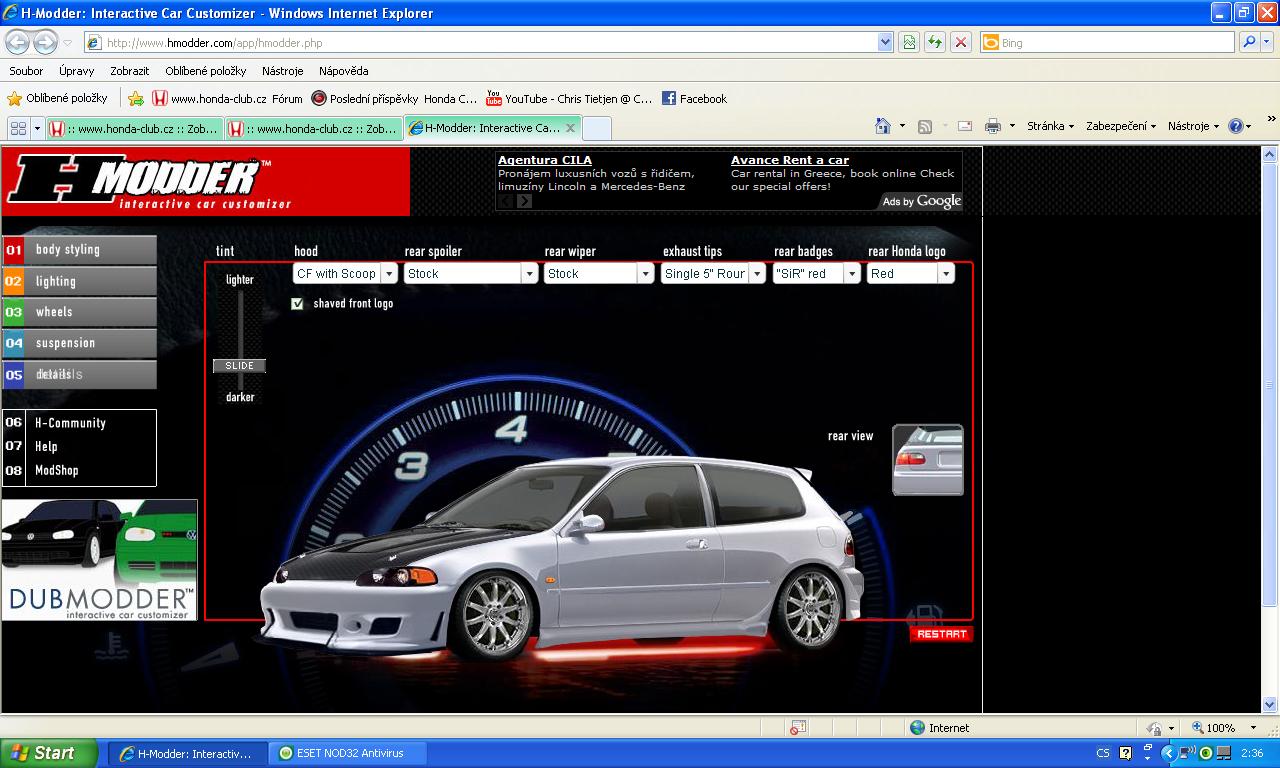Select the 02 lighting section
This screenshot has width=1280, height=768.
80,281
